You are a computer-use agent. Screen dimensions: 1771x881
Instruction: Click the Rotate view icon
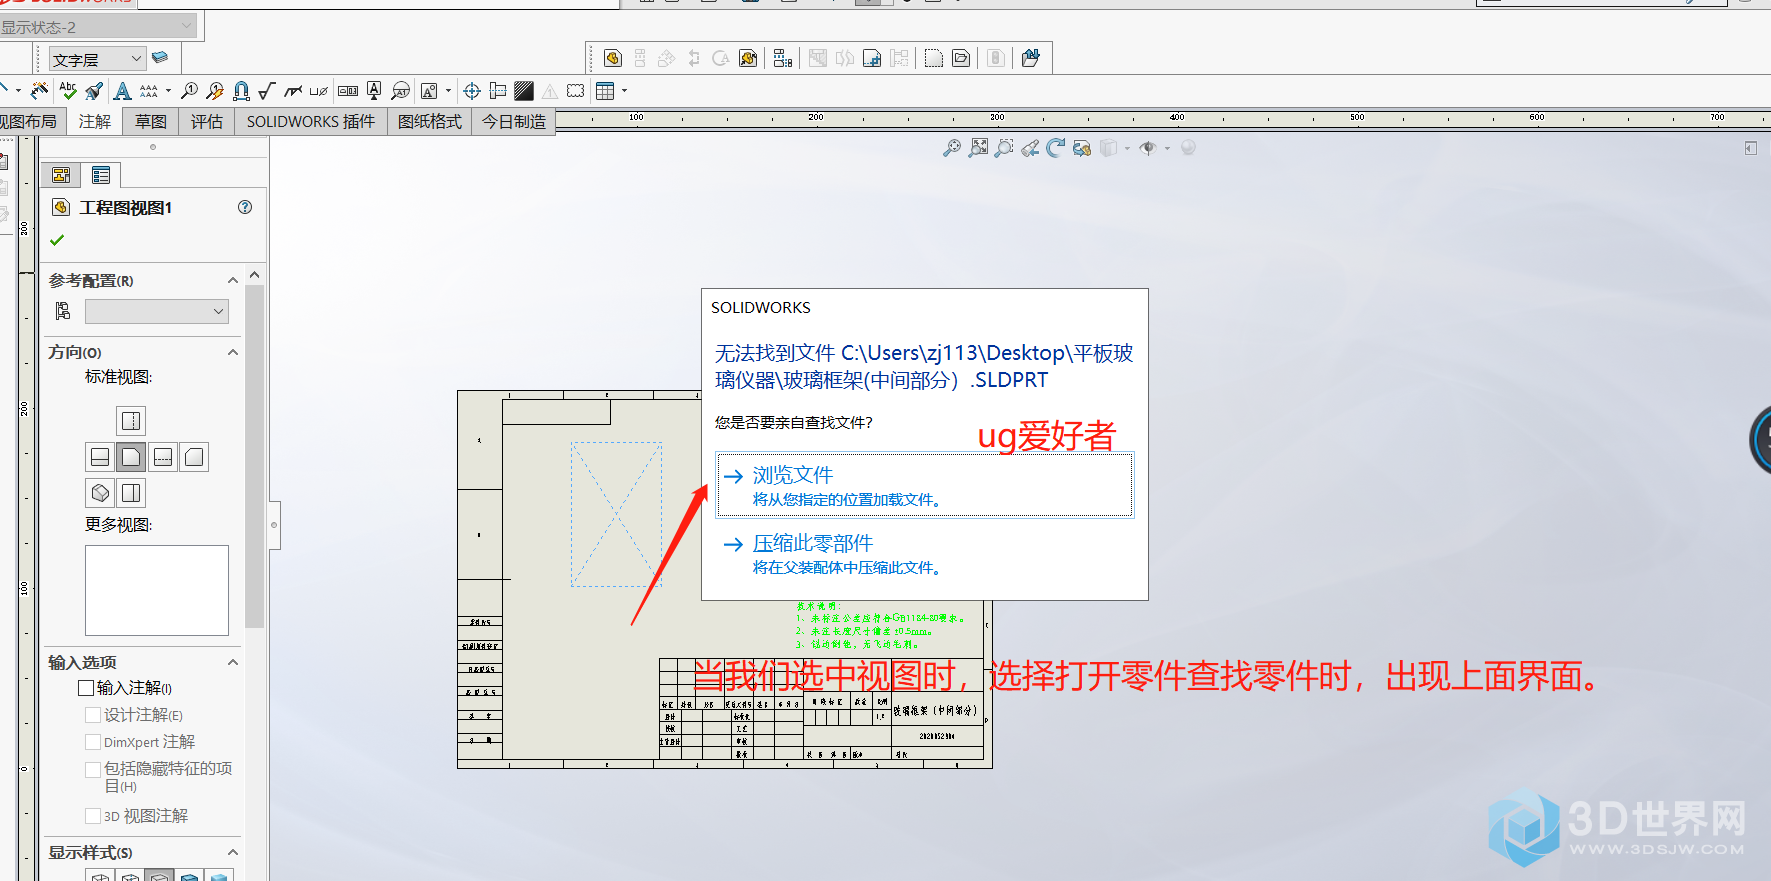click(1056, 148)
